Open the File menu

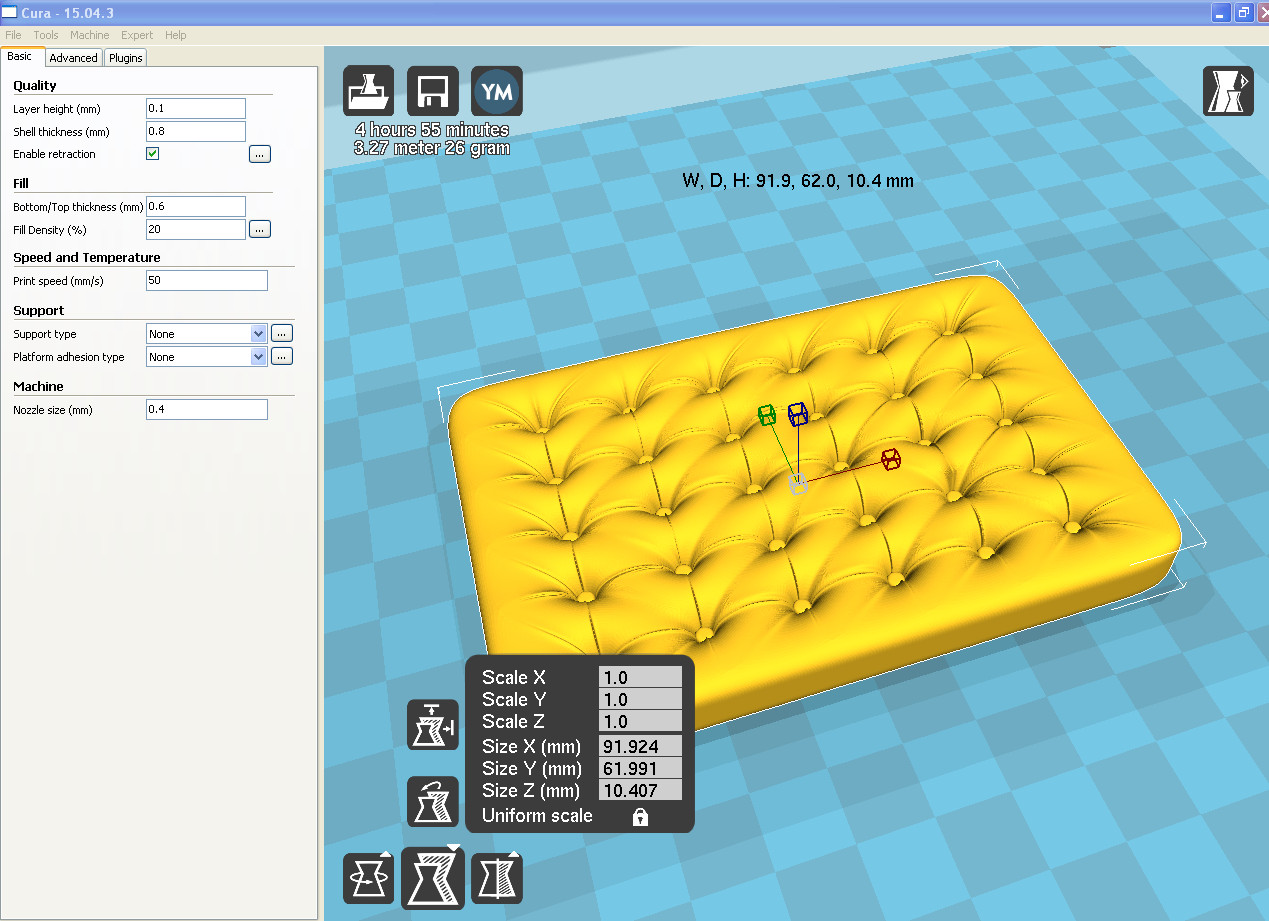[13, 35]
